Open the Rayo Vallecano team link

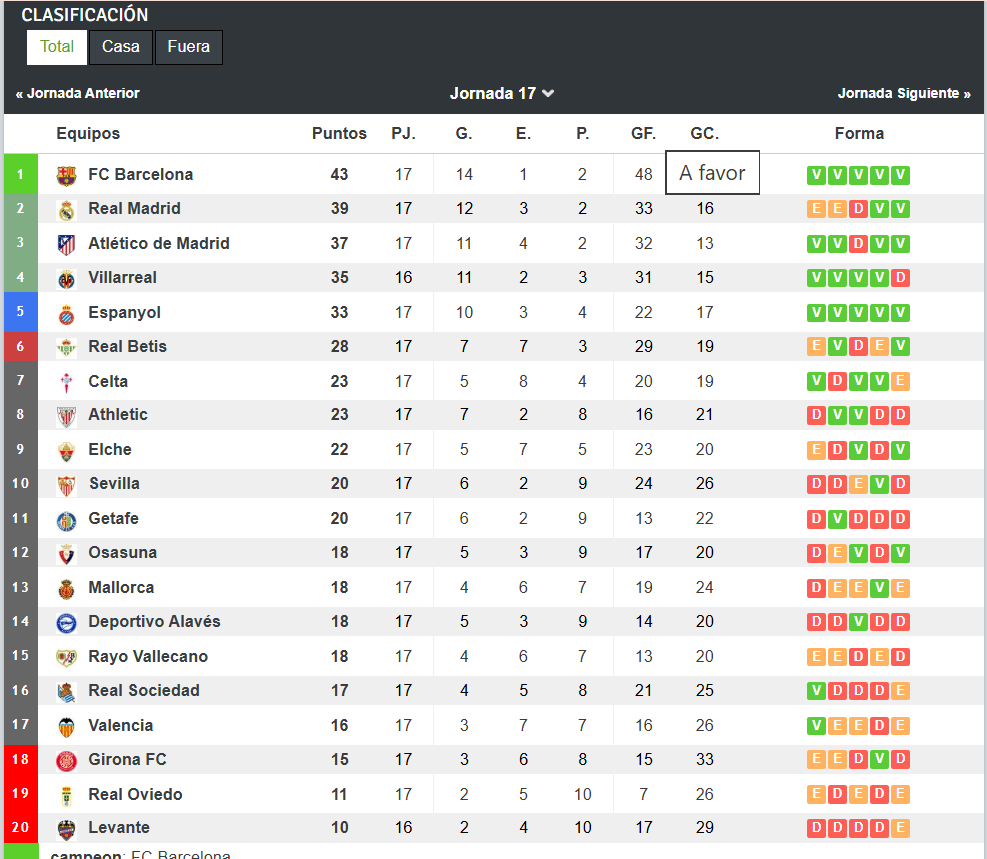coord(148,656)
